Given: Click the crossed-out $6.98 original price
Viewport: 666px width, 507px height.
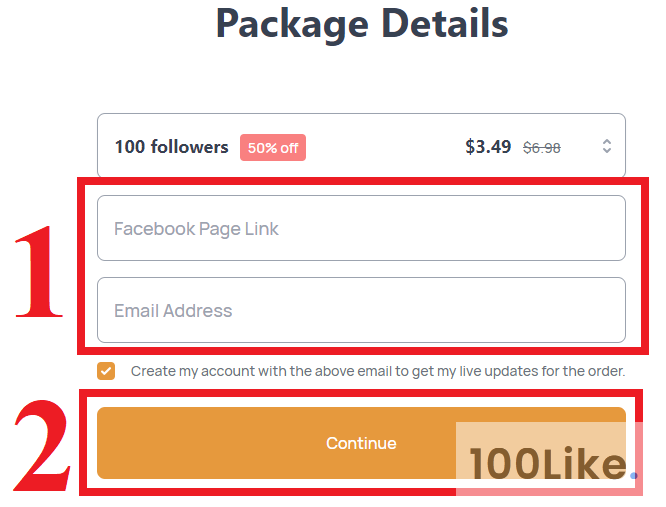Looking at the screenshot, I should [542, 148].
